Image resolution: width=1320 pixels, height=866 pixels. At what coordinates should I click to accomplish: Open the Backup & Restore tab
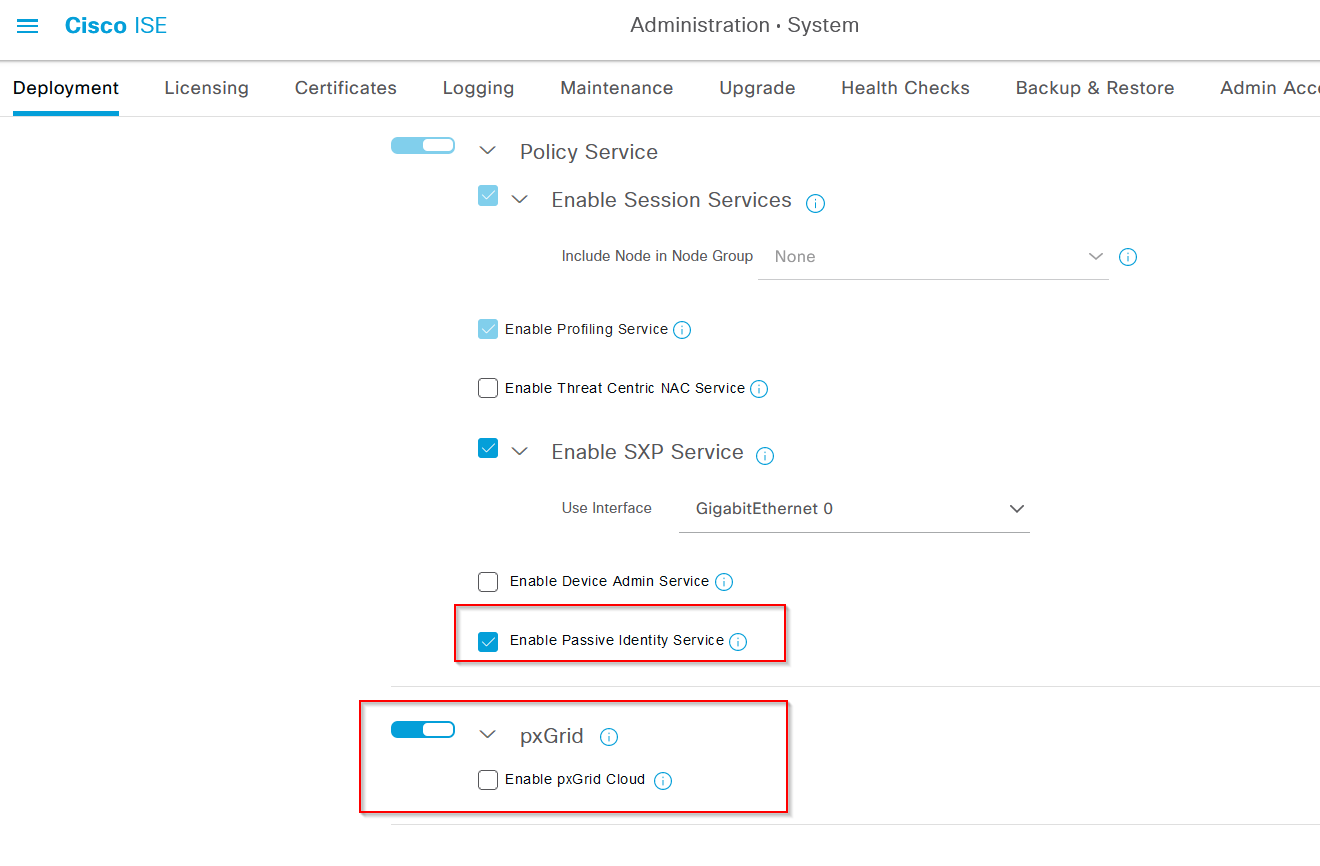click(x=1095, y=88)
